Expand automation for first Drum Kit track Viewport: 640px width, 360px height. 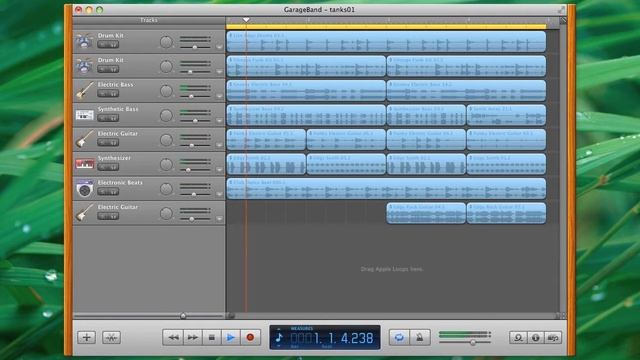(219, 47)
